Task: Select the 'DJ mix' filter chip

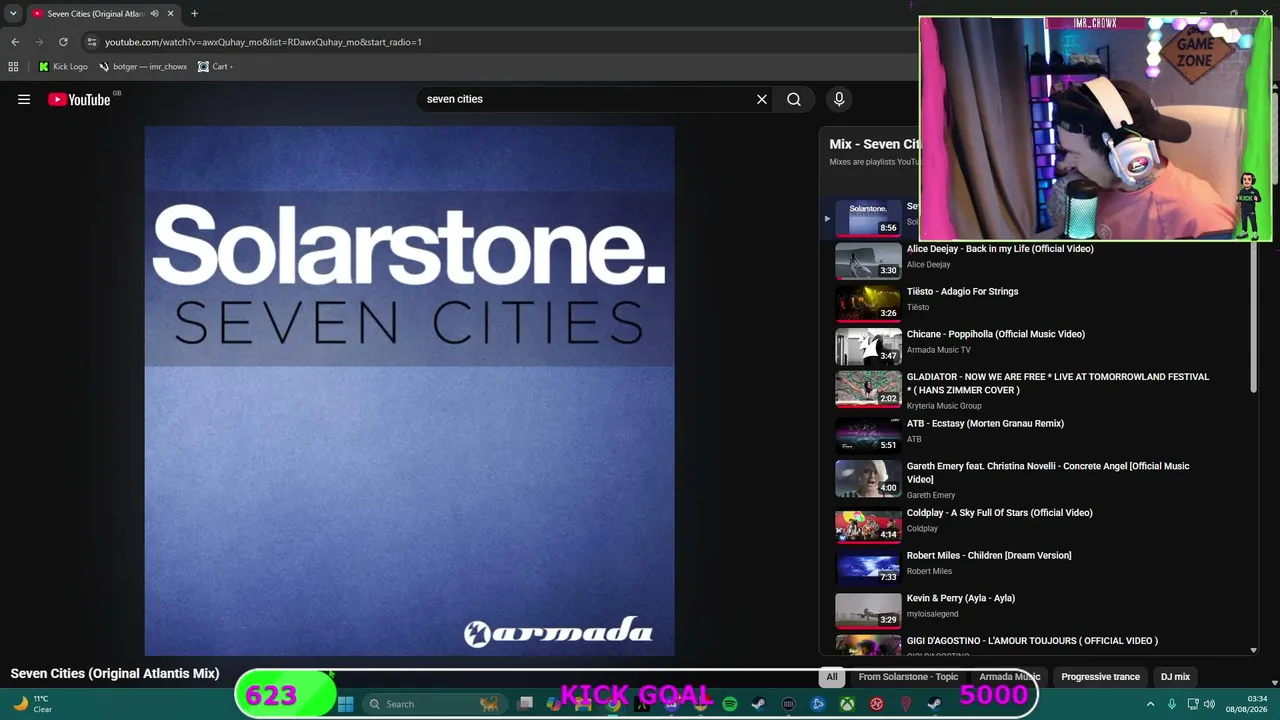Action: (x=1175, y=677)
